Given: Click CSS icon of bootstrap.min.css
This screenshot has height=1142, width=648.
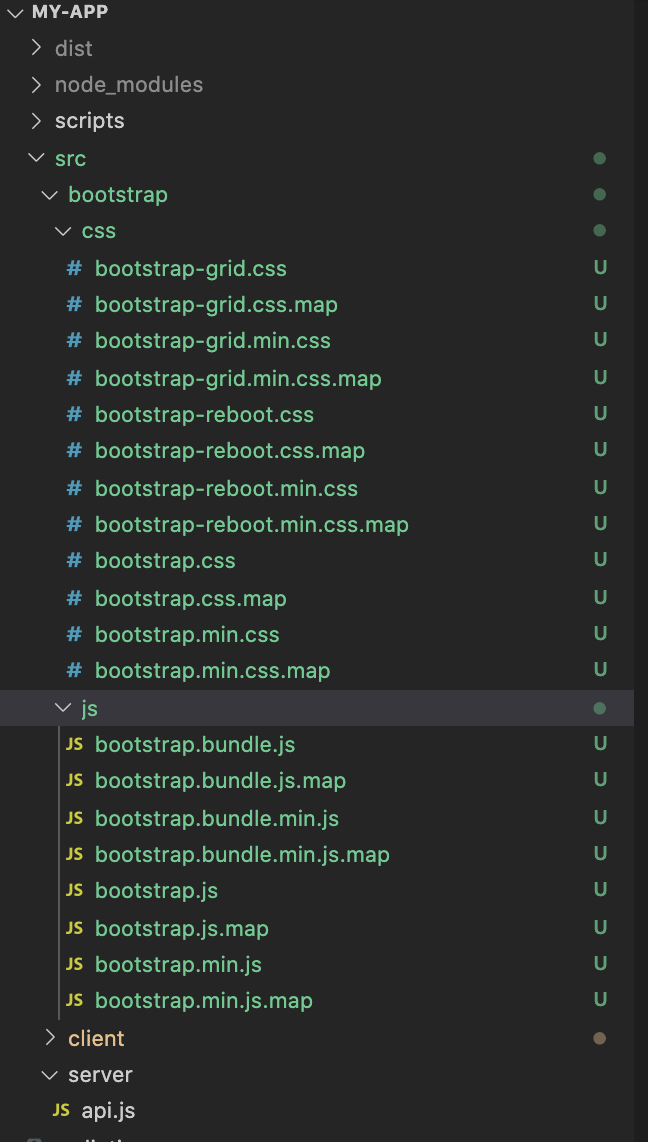Looking at the screenshot, I should coord(74,634).
